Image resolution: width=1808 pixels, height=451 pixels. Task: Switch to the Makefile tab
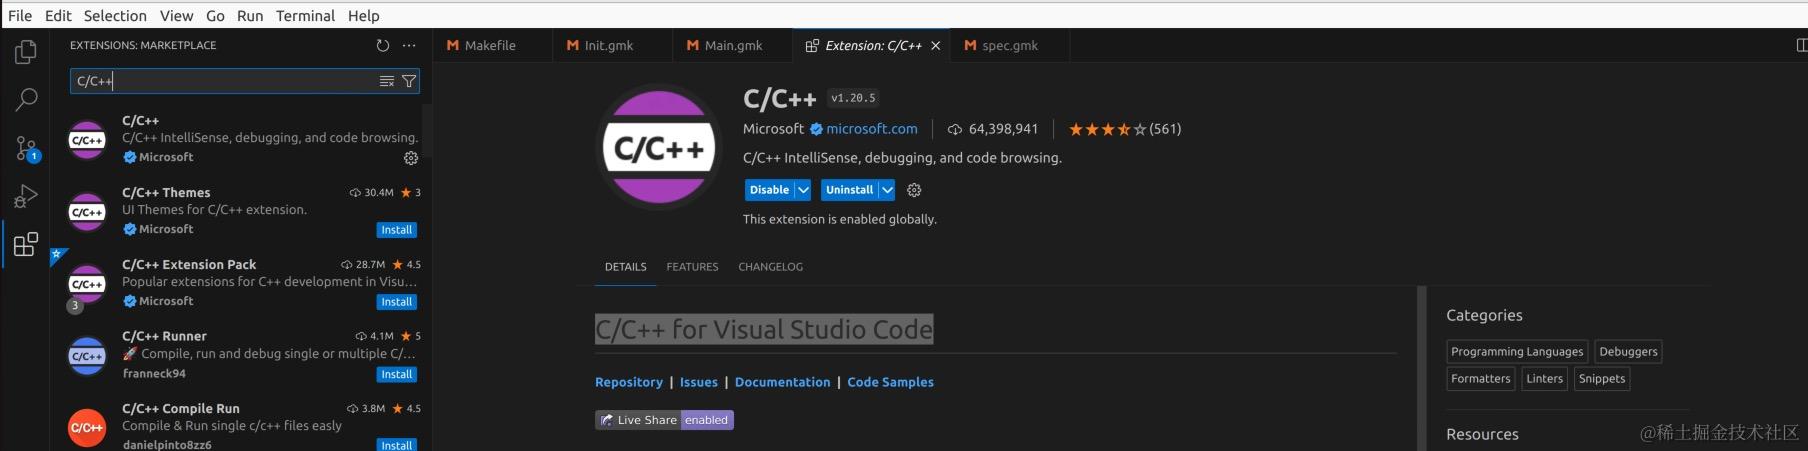pyautogui.click(x=492, y=45)
